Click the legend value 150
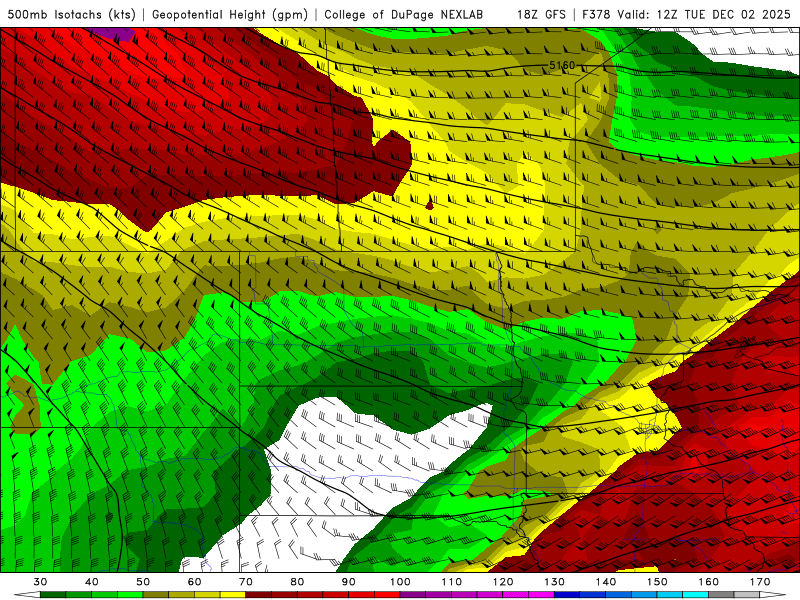The image size is (800, 600). click(657, 582)
